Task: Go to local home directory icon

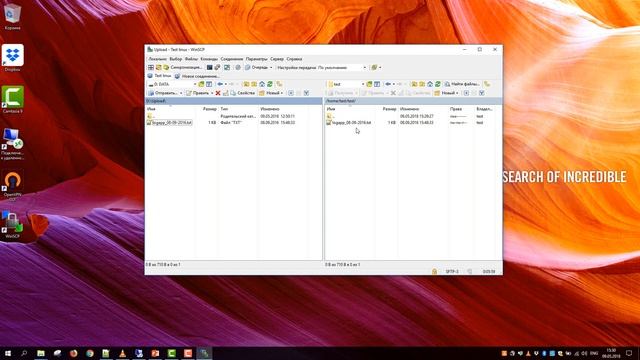Action: pyautogui.click(x=262, y=84)
